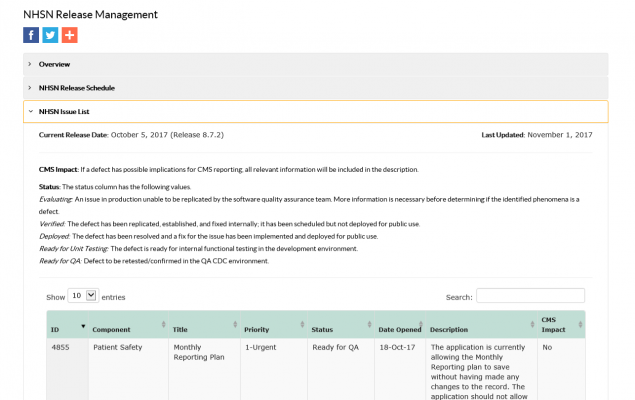Viewport: 635px width, 400px height.
Task: Sort by Status column sort icon
Action: 367,325
